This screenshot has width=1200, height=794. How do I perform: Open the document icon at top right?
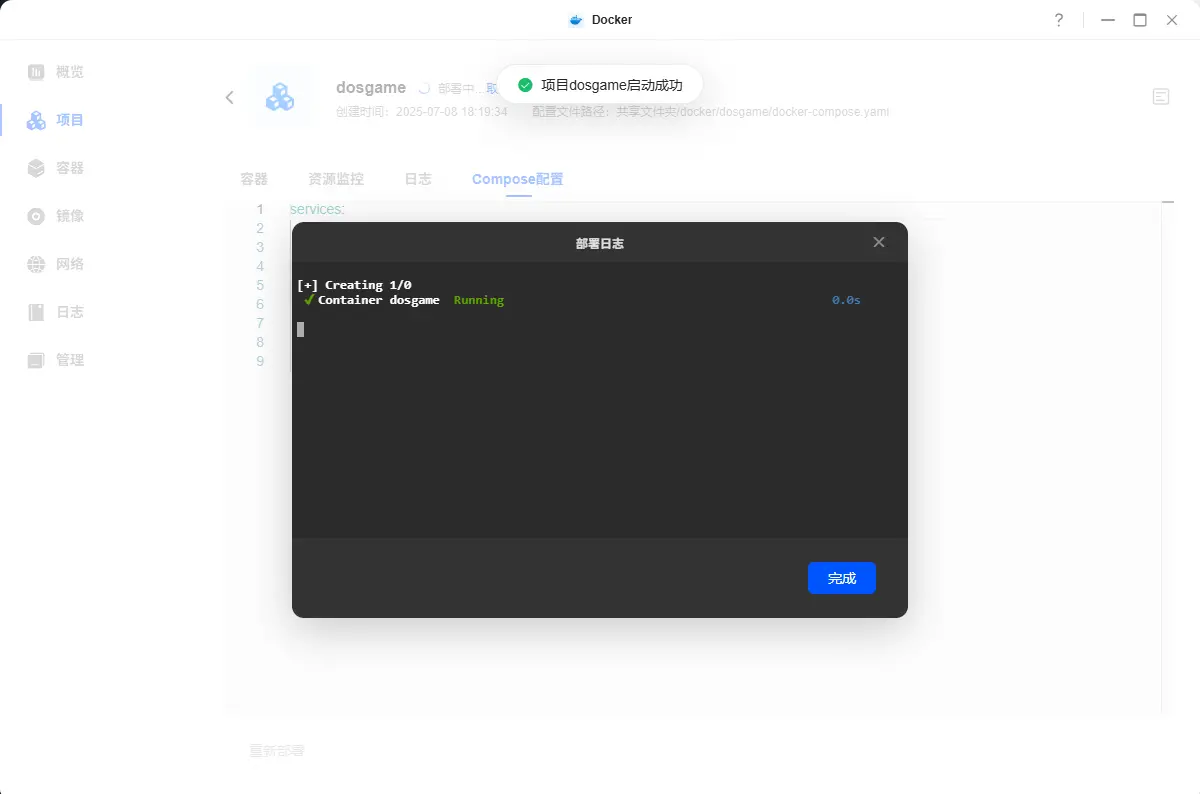coord(1161,97)
